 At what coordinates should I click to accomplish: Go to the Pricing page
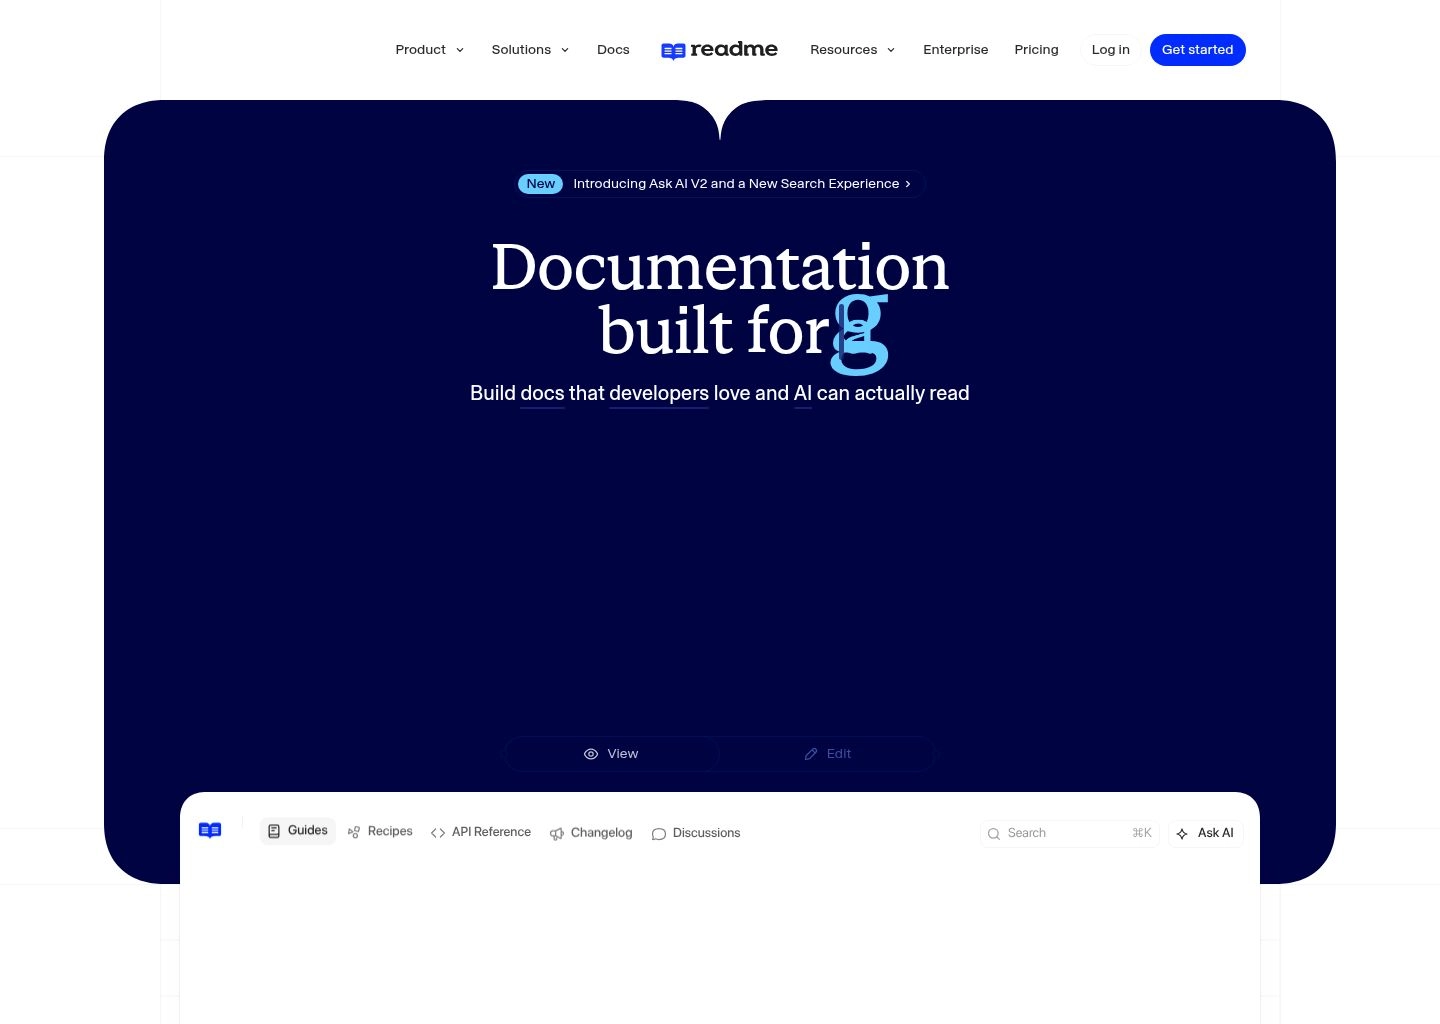[x=1036, y=50]
